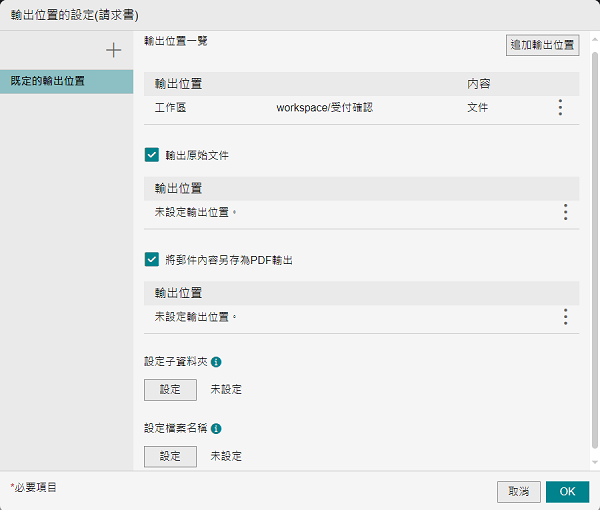The height and width of the screenshot is (510, 600).
Task: Click the info icon beside 設定檔案名稱
Action: (216, 428)
